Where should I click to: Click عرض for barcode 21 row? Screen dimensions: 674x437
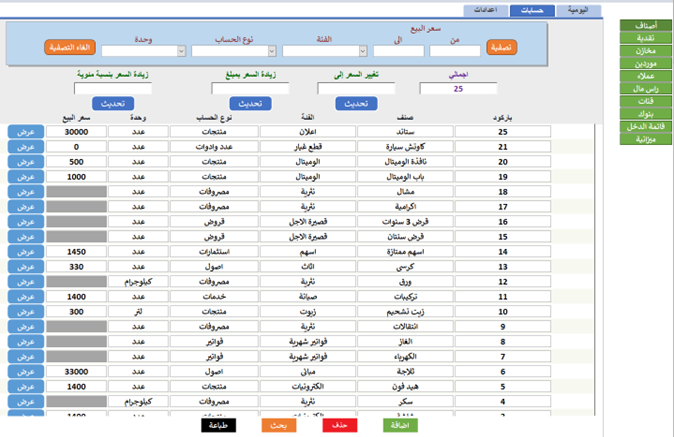[26, 147]
